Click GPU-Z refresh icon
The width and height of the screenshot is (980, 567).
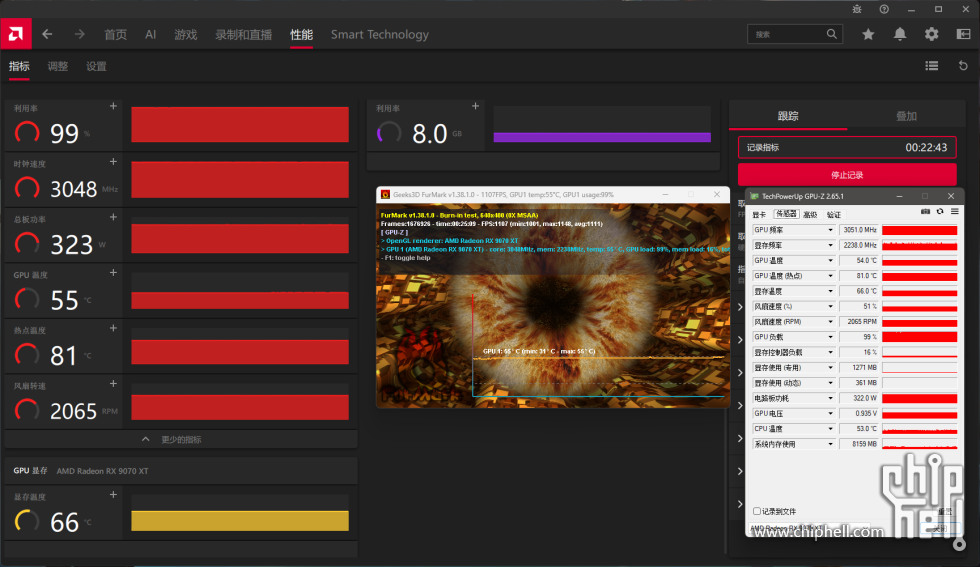point(940,212)
